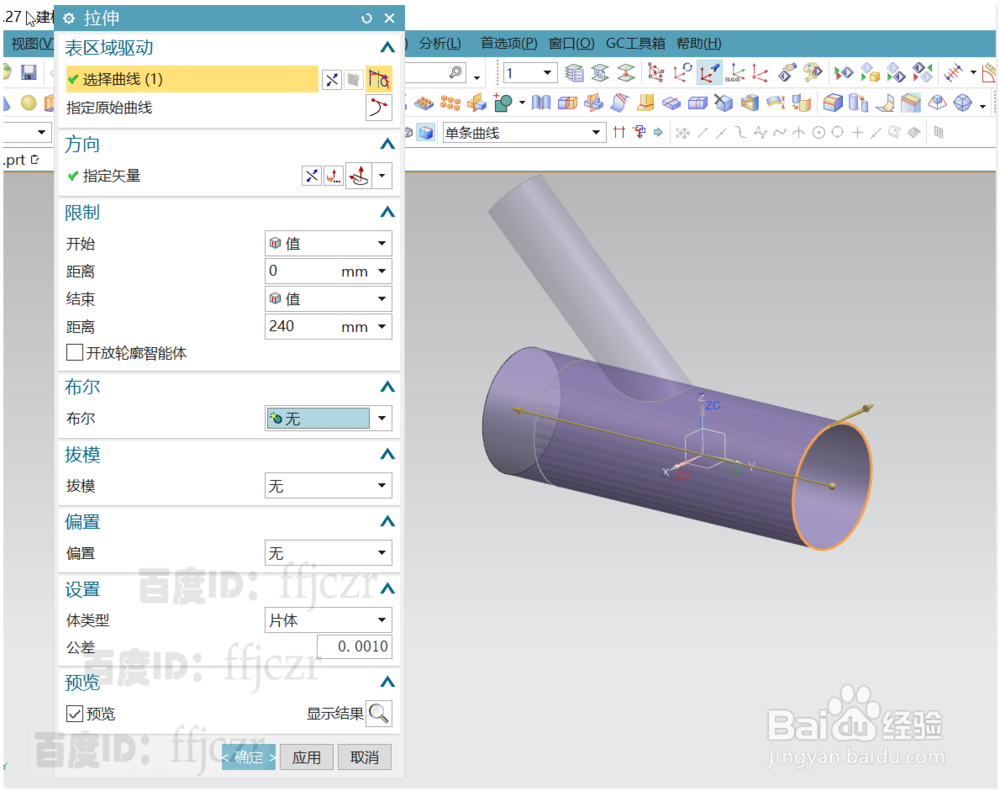
Task: Click the 取消 button
Action: coord(365,757)
